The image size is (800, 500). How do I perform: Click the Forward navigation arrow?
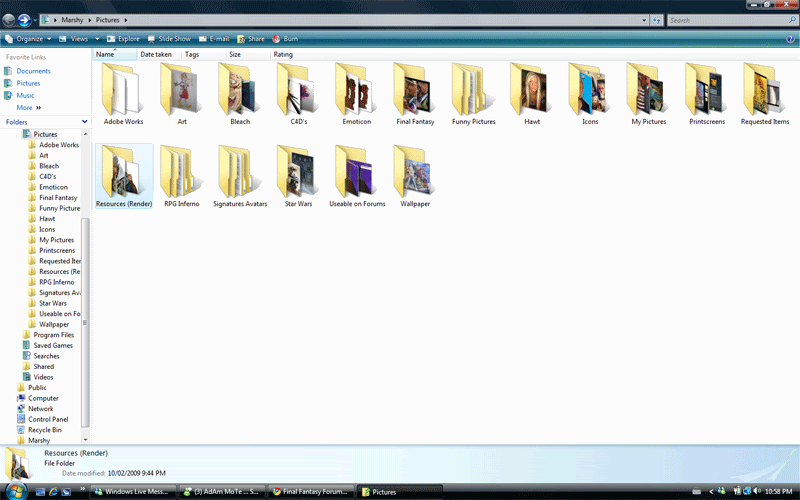(24, 20)
